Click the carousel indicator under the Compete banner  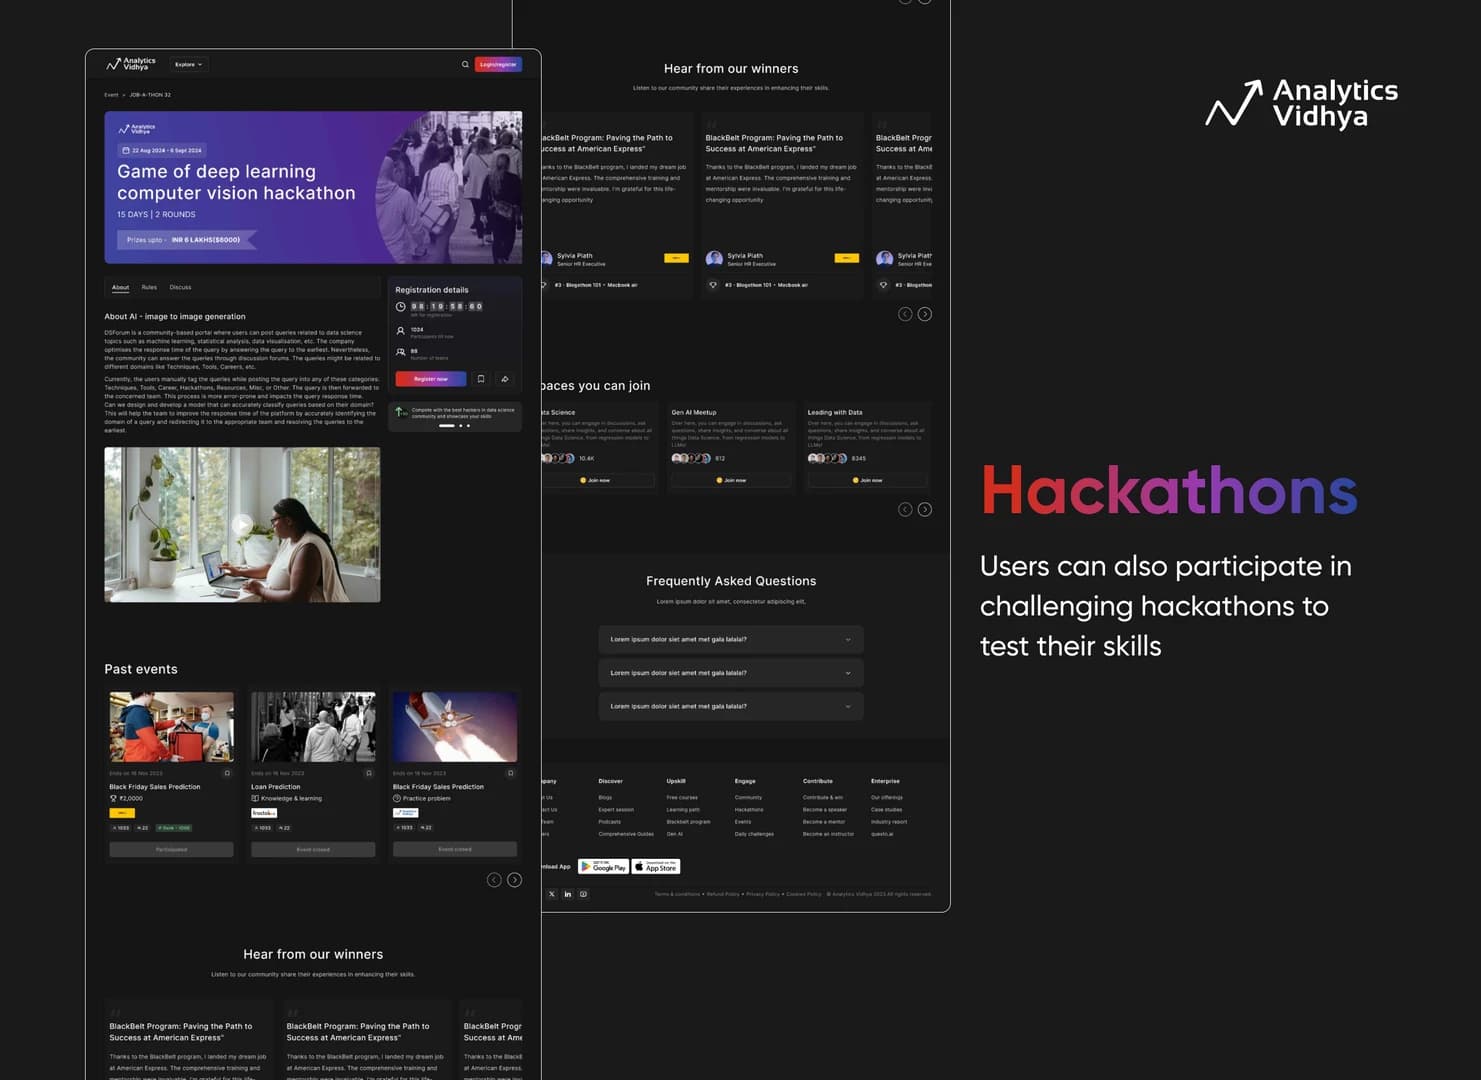point(454,426)
